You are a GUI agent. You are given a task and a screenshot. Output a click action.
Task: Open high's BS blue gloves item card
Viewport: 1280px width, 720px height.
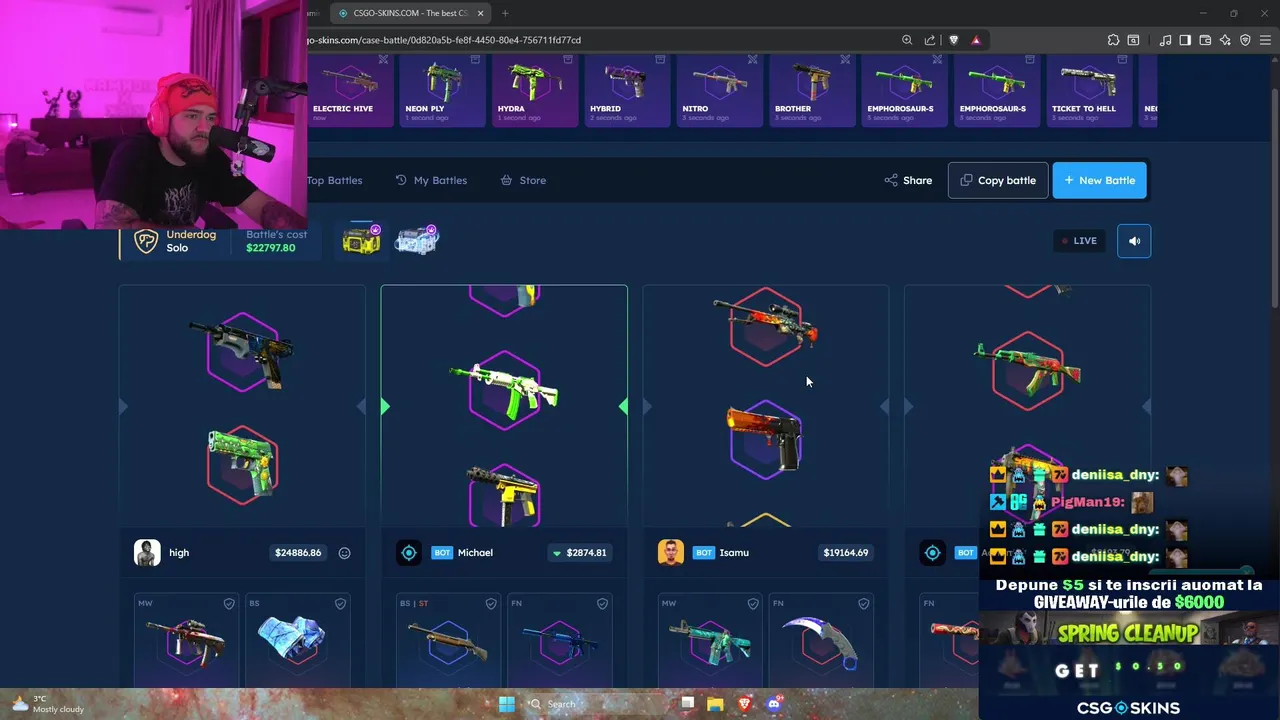(x=297, y=640)
